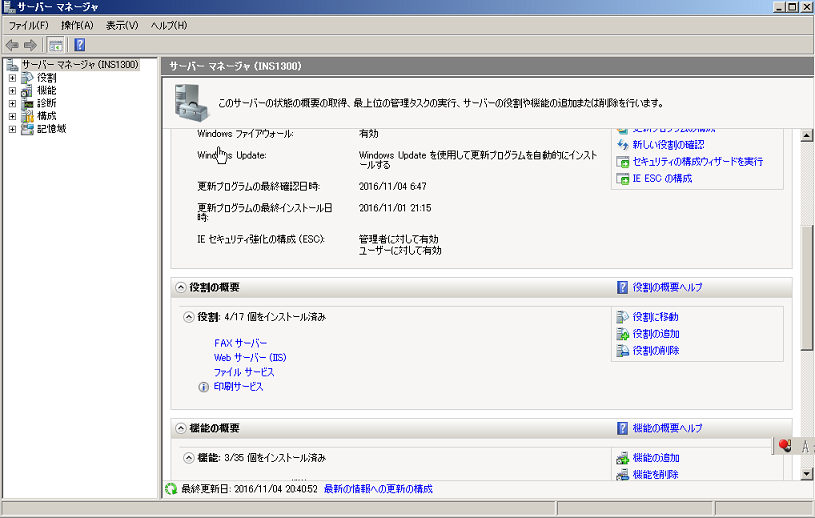This screenshot has width=815, height=518.
Task: Expand the 構成 tree node plus box
Action: [x=12, y=116]
